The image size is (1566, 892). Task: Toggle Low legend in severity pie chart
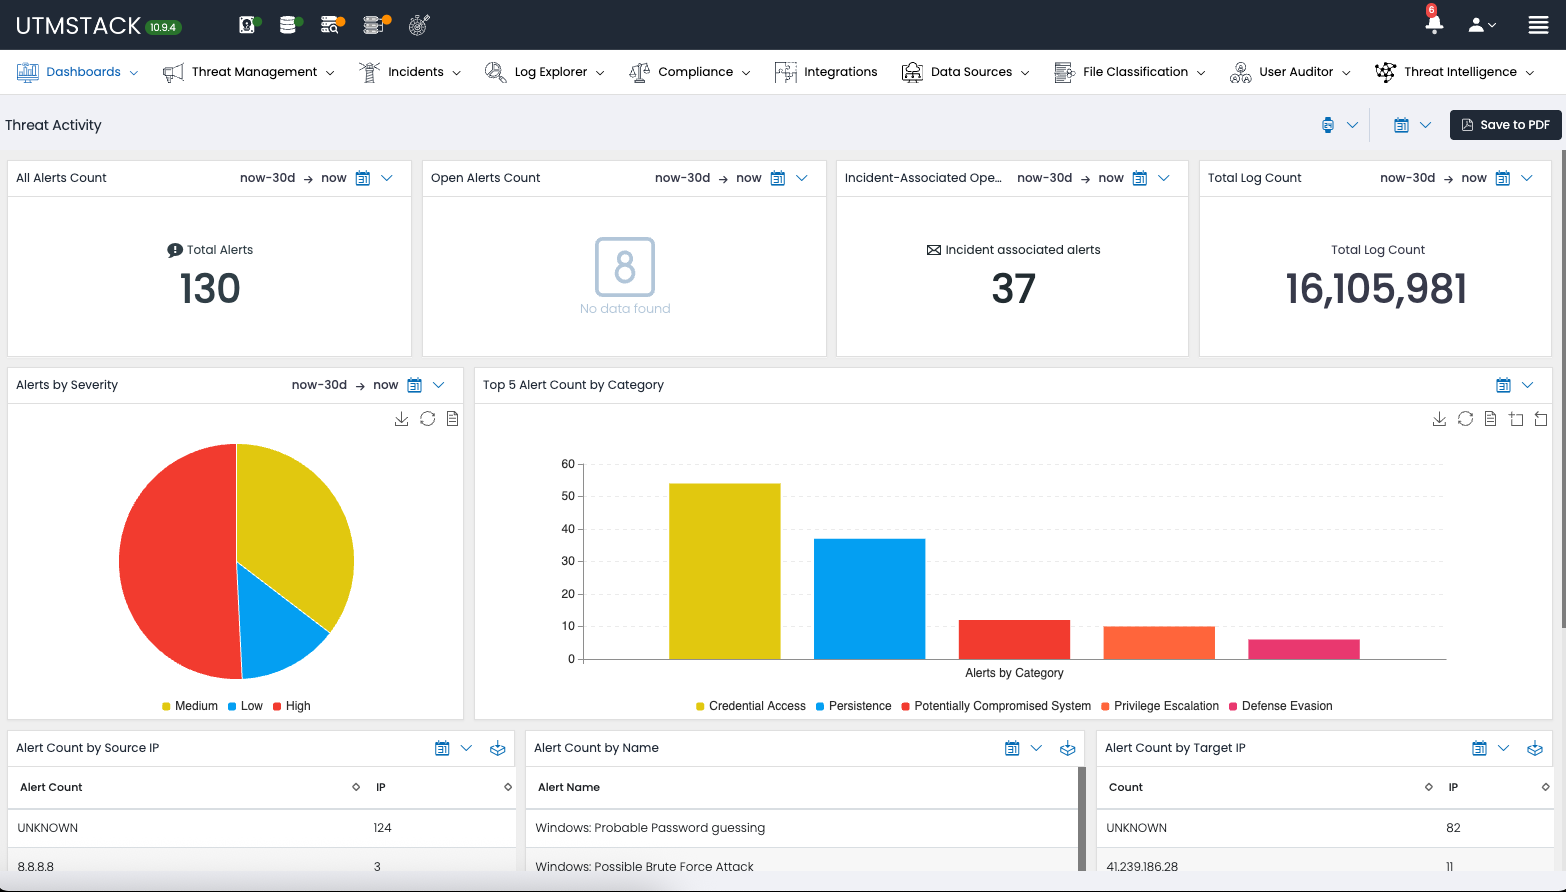(245, 706)
